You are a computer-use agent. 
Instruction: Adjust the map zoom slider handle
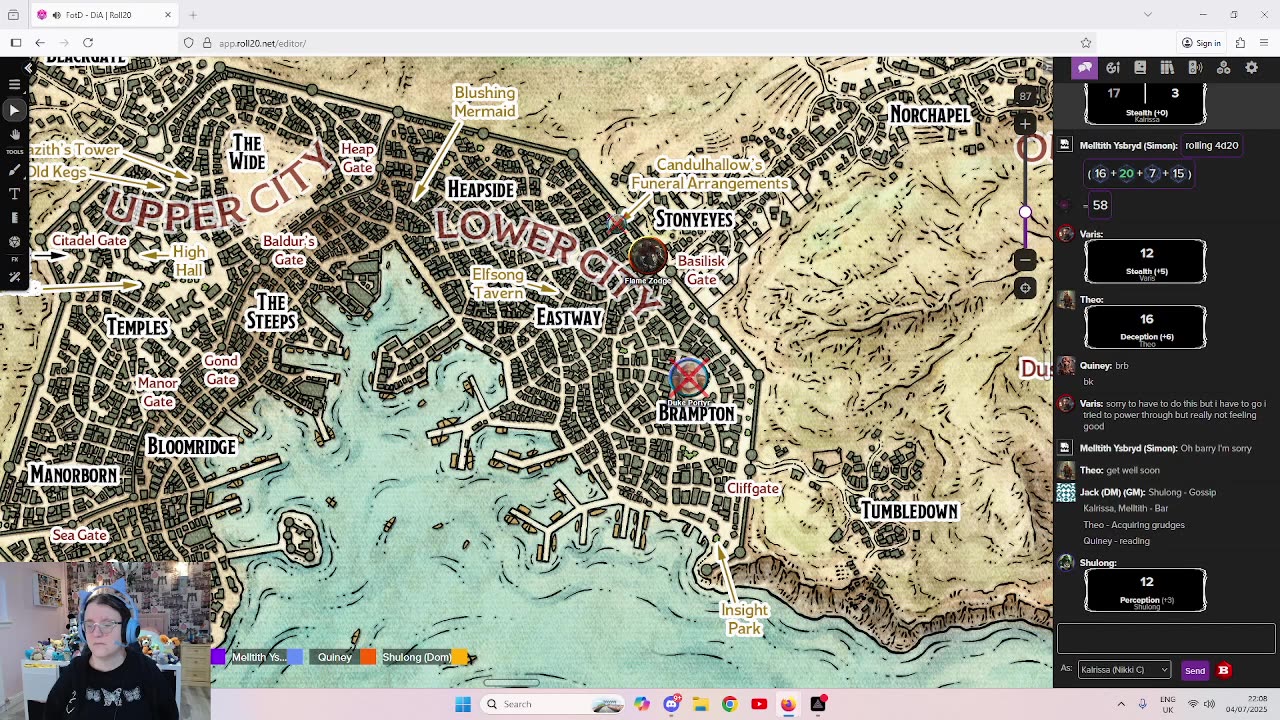point(1025,212)
